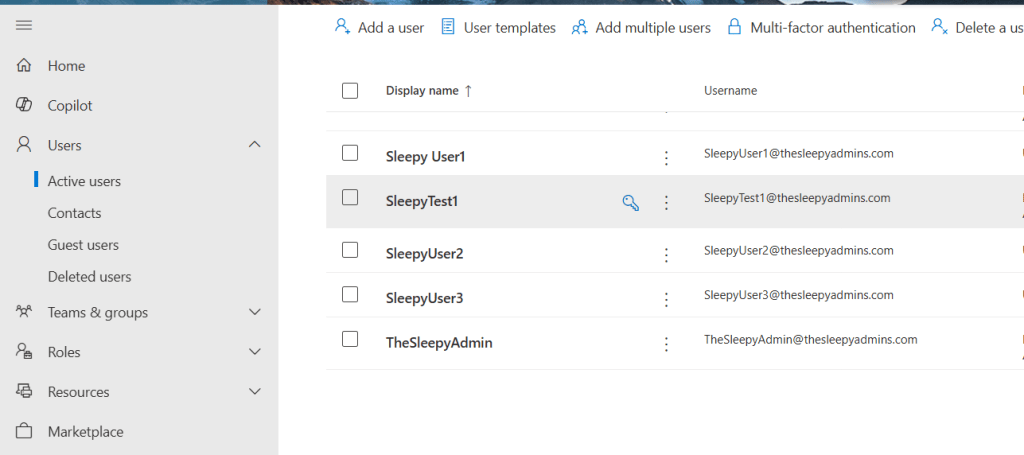Screen dimensions: 1024x455
Task: Click the Add a user icon
Action: coord(343,27)
